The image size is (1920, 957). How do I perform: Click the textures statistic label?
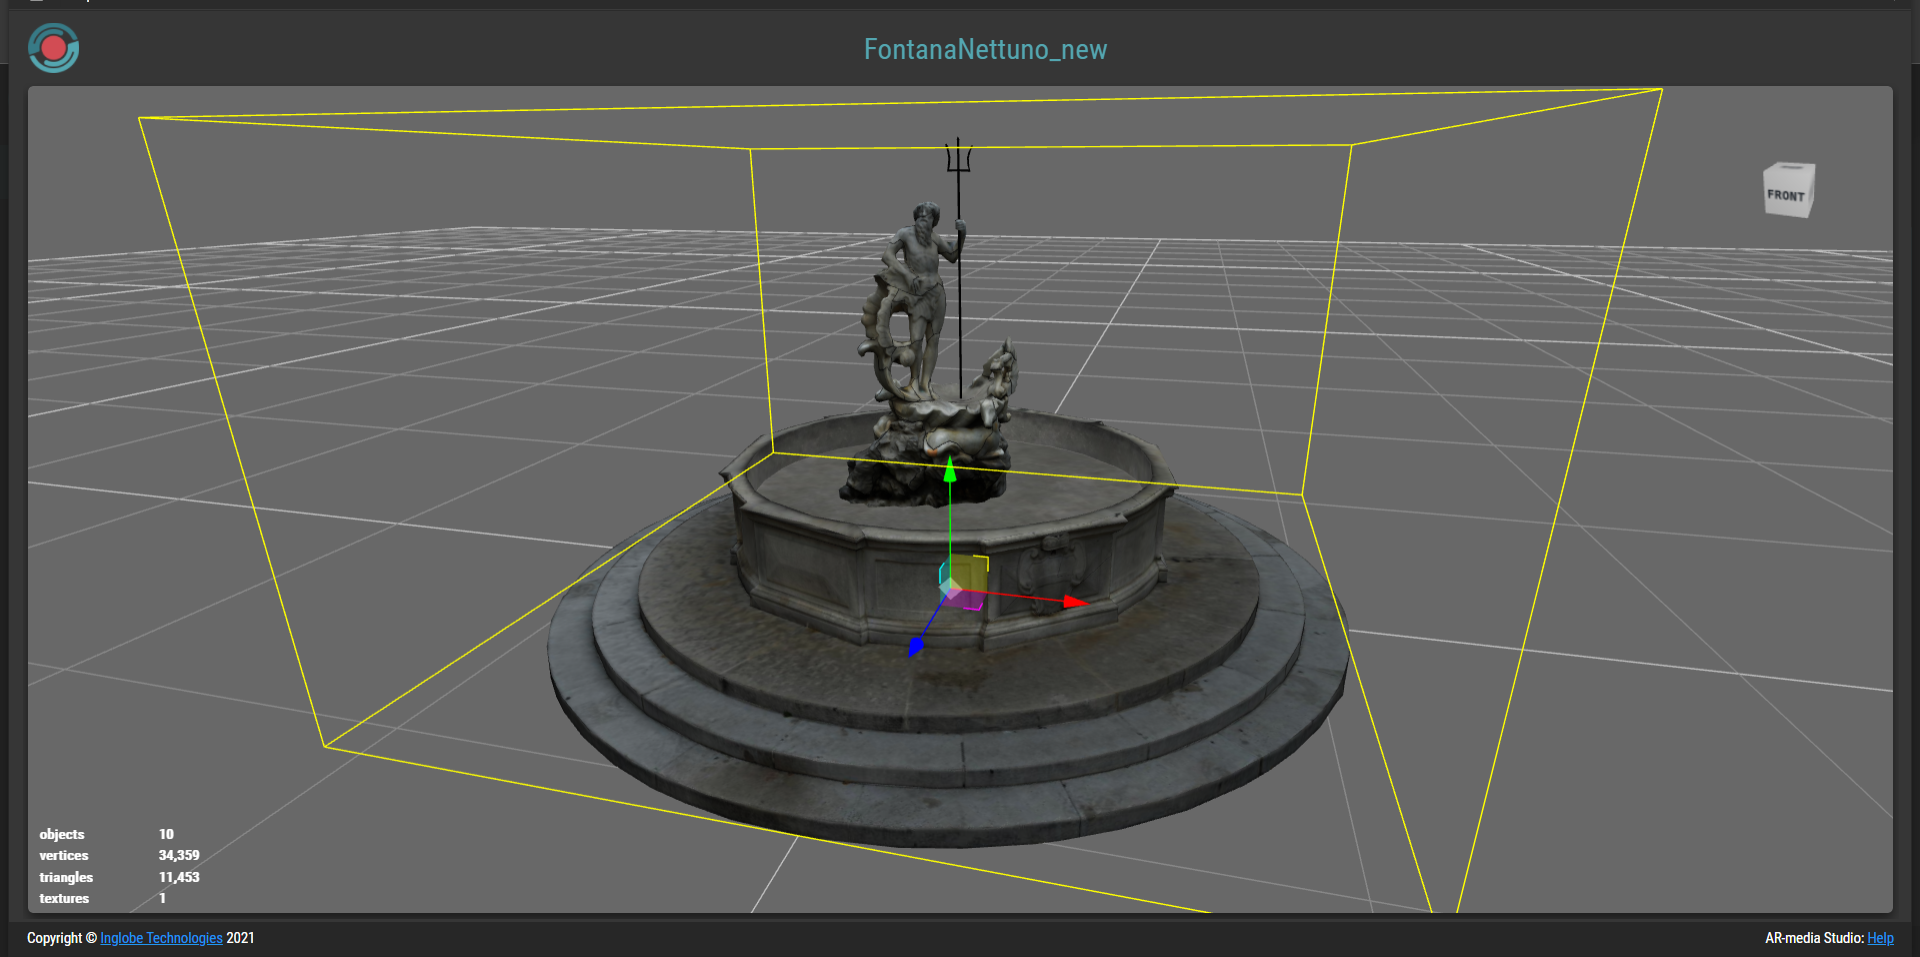tap(64, 898)
